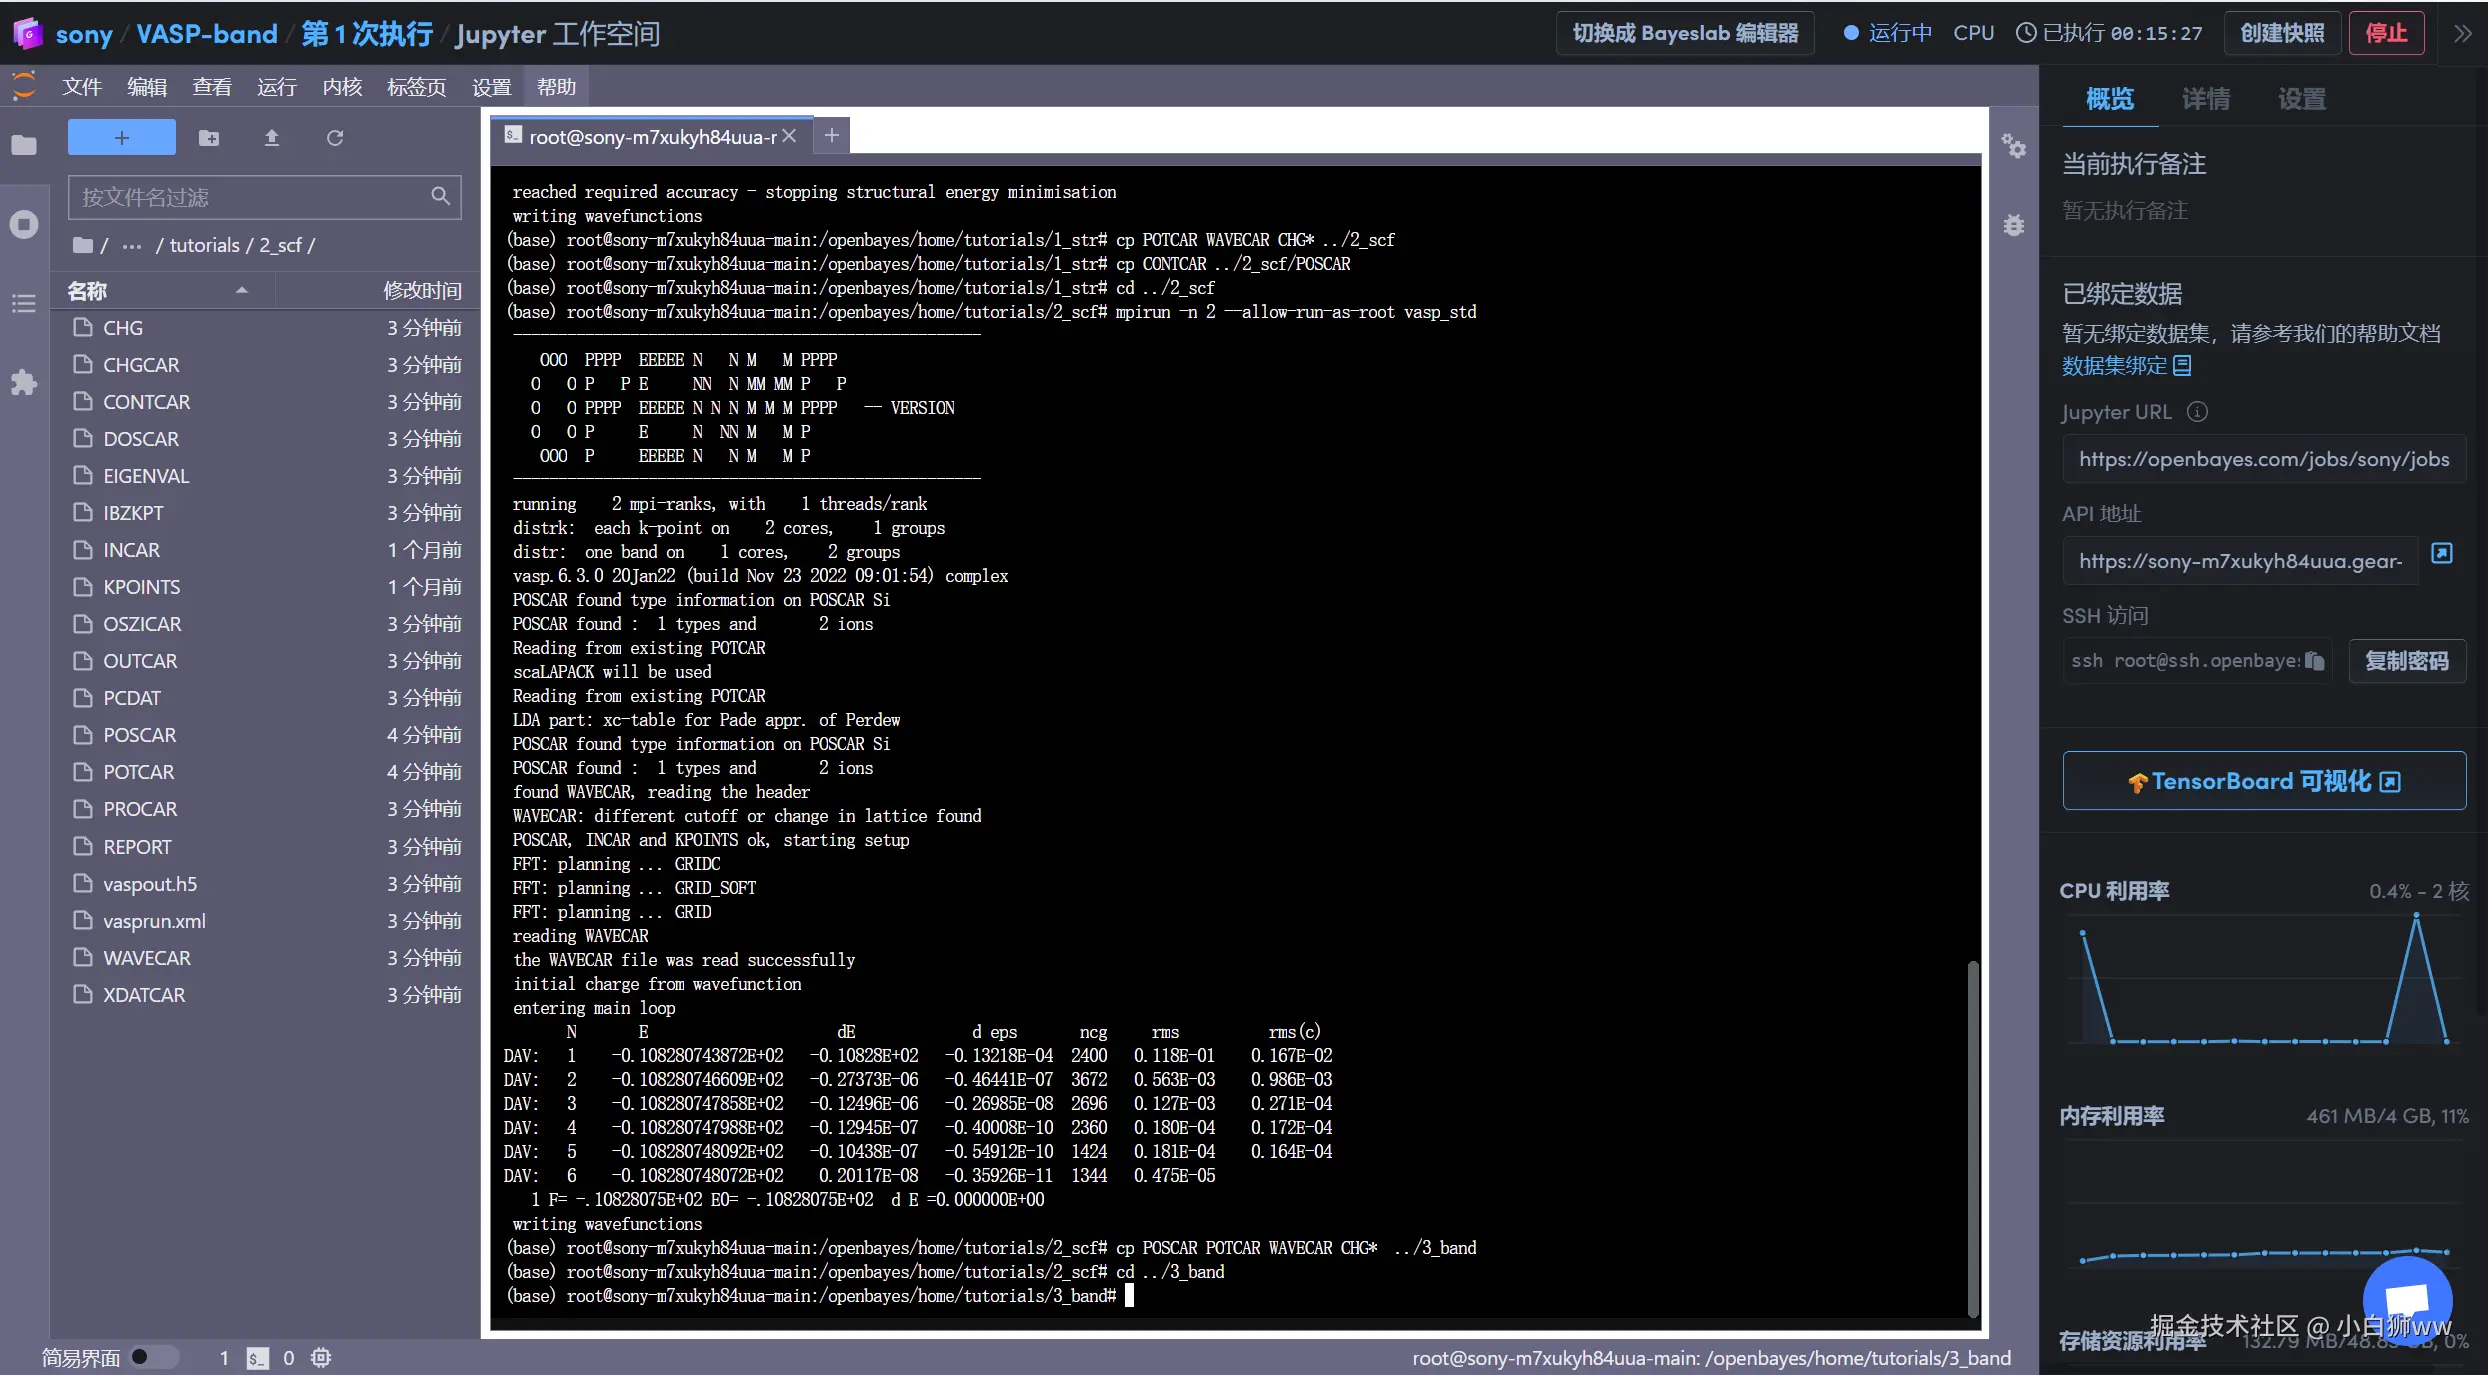Open the 内核 menu

[x=342, y=88]
